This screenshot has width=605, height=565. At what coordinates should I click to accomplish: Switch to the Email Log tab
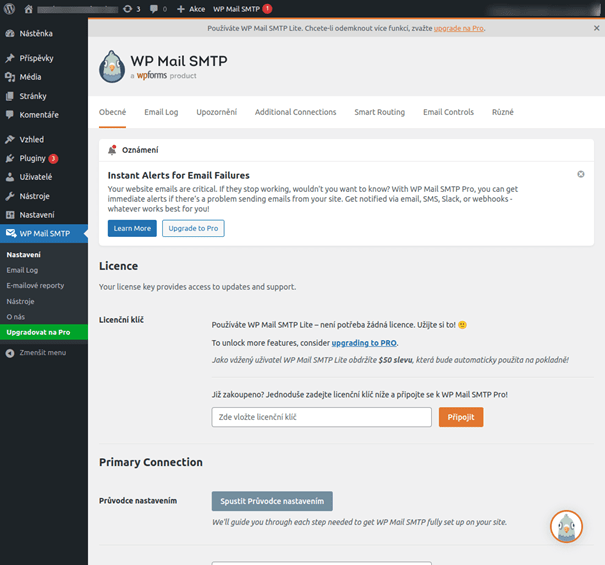161,112
